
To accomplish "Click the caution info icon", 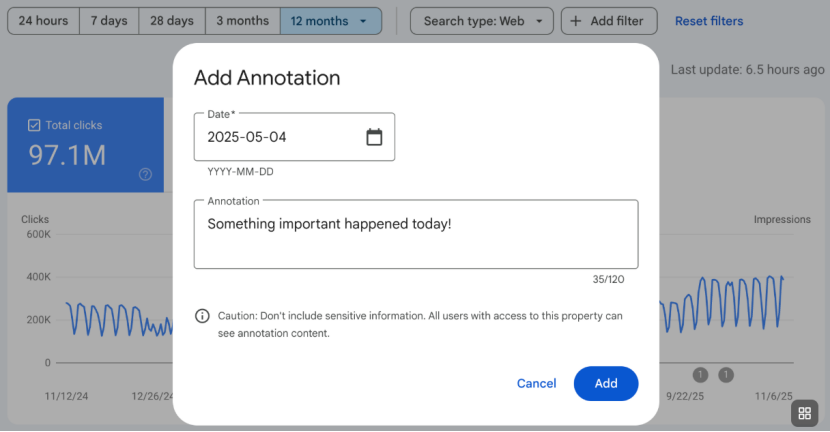I will [x=202, y=316].
